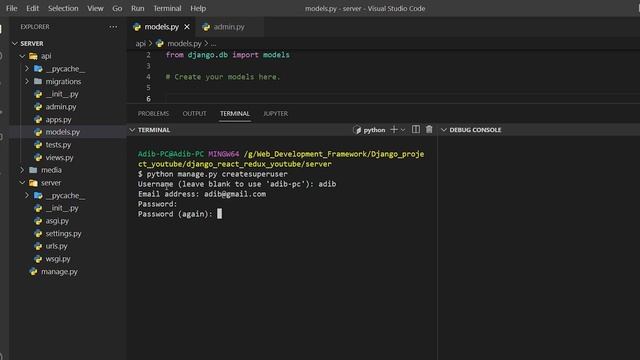
Task: Expand the migrations folder
Action: (x=27, y=81)
